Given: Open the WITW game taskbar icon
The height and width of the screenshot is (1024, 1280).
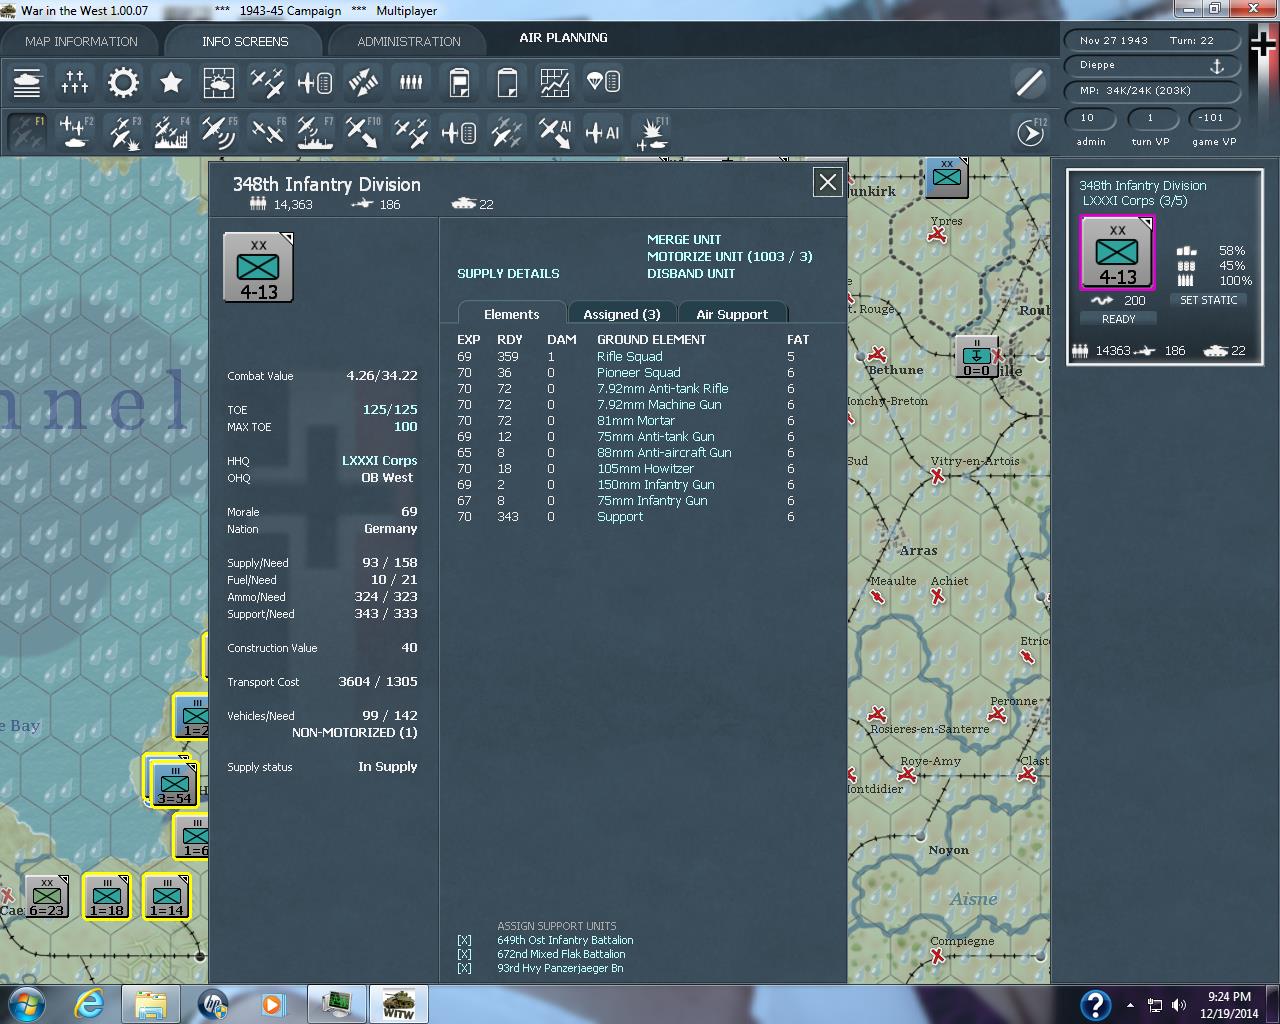Looking at the screenshot, I should 399,1004.
